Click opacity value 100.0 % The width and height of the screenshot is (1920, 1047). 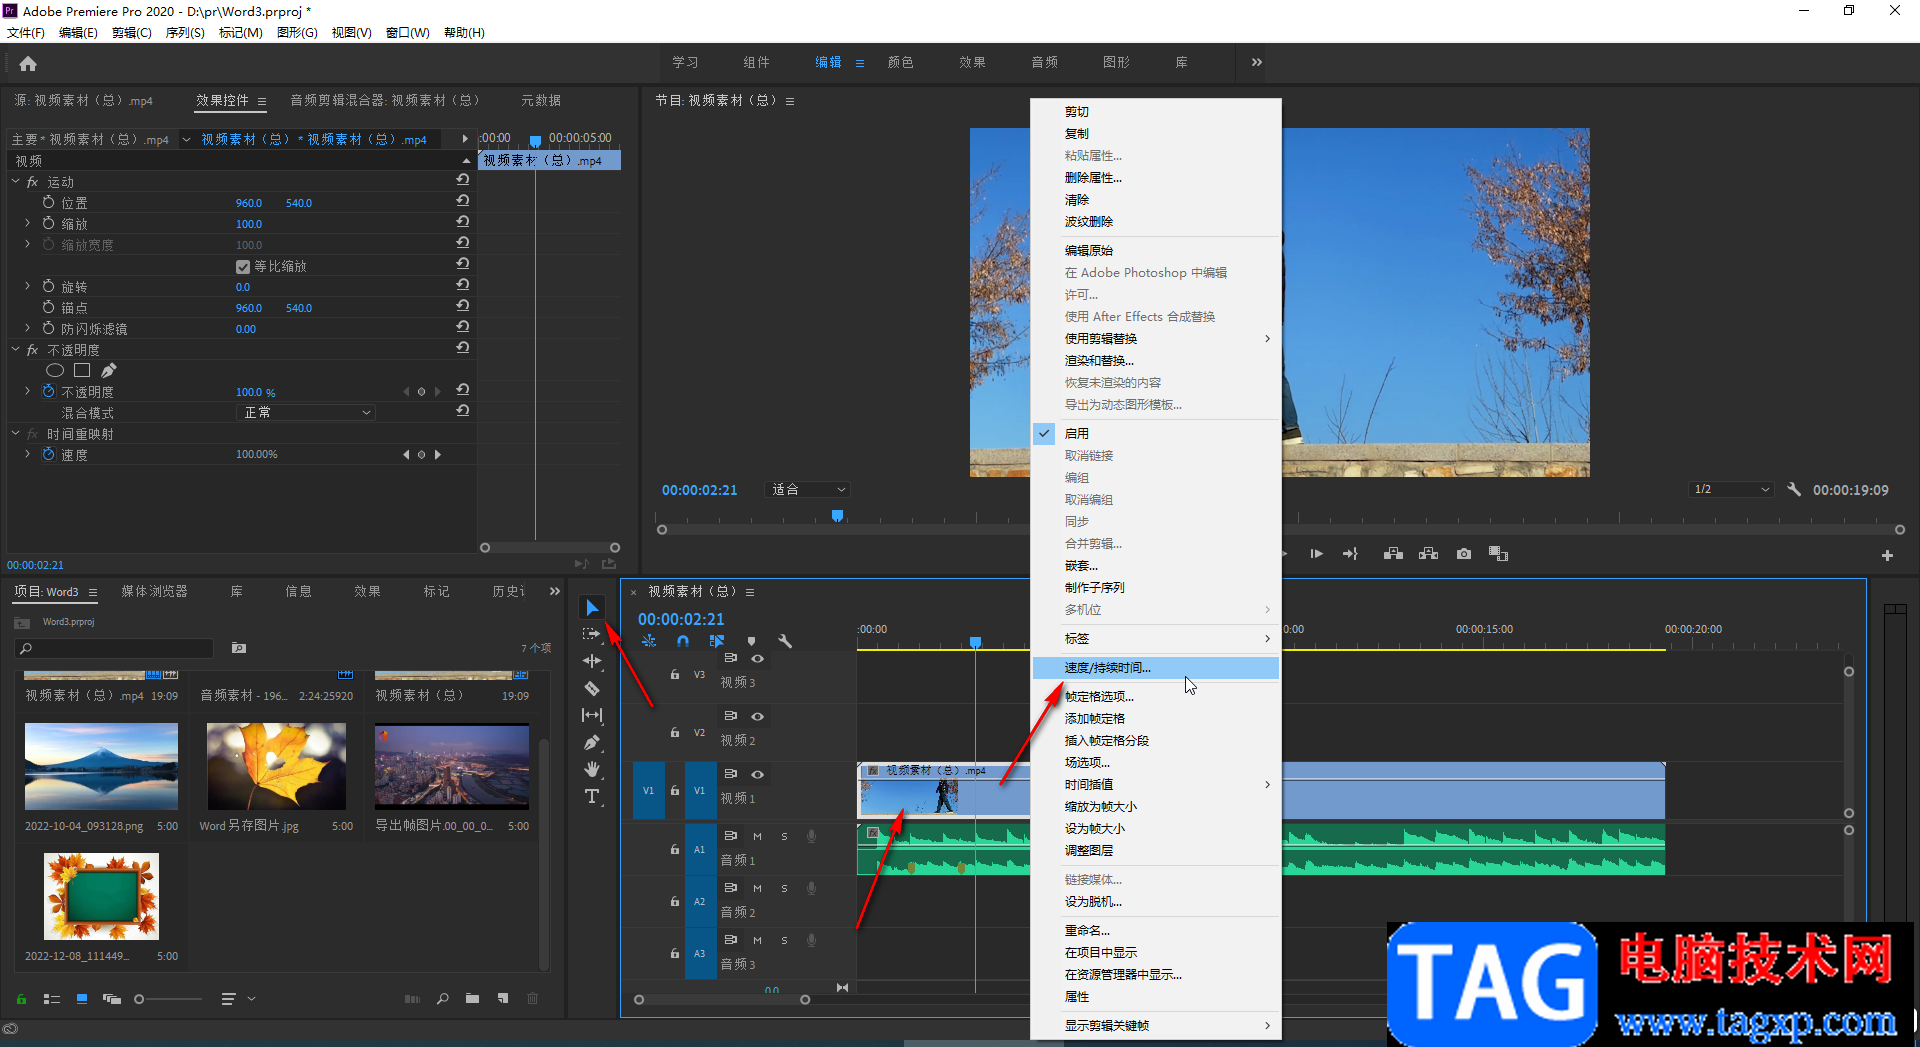pos(255,392)
